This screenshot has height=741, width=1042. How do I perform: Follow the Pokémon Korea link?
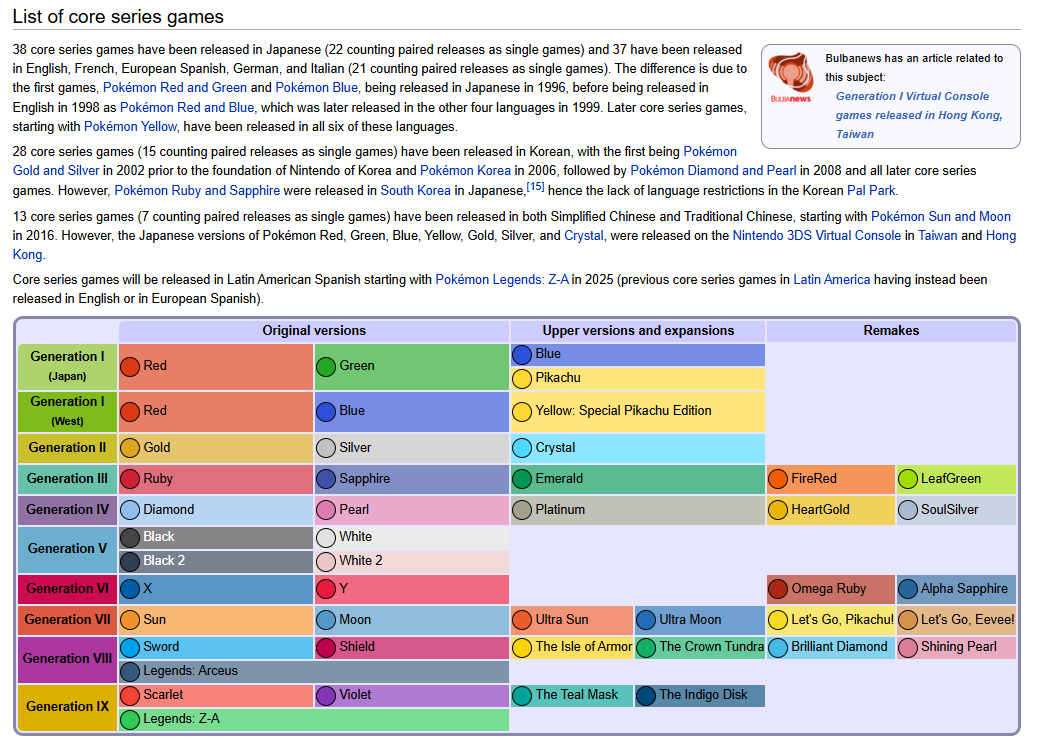click(x=465, y=171)
